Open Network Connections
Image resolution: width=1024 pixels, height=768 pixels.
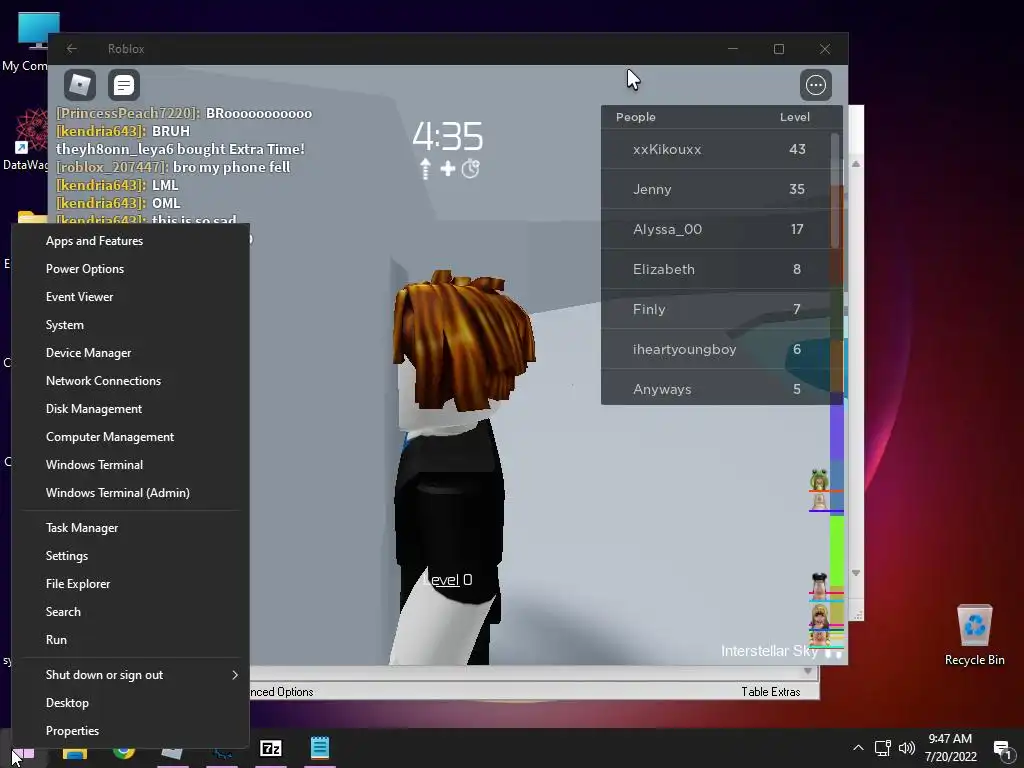[x=131, y=381]
